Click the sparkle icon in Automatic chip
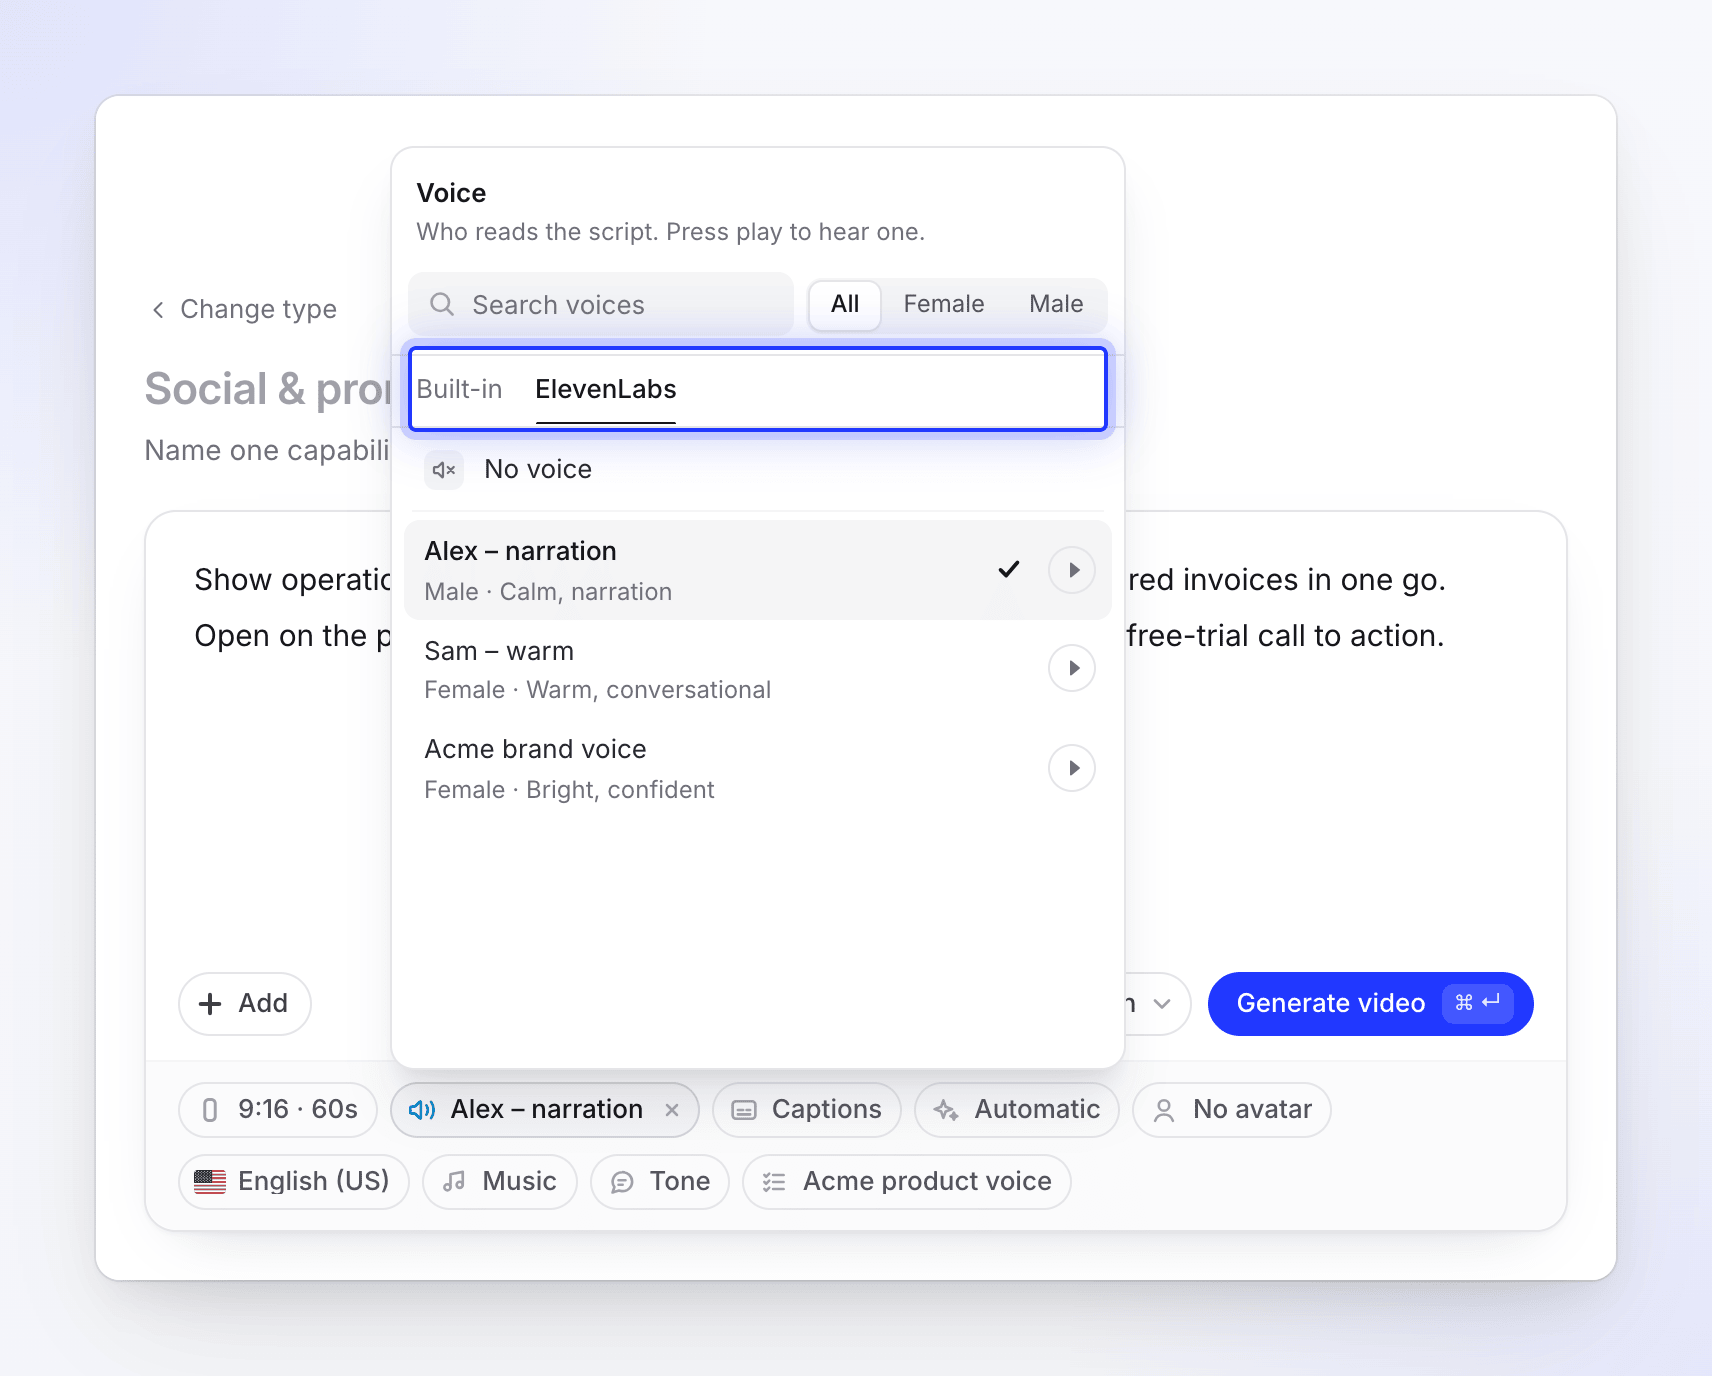The image size is (1712, 1376). point(946,1110)
